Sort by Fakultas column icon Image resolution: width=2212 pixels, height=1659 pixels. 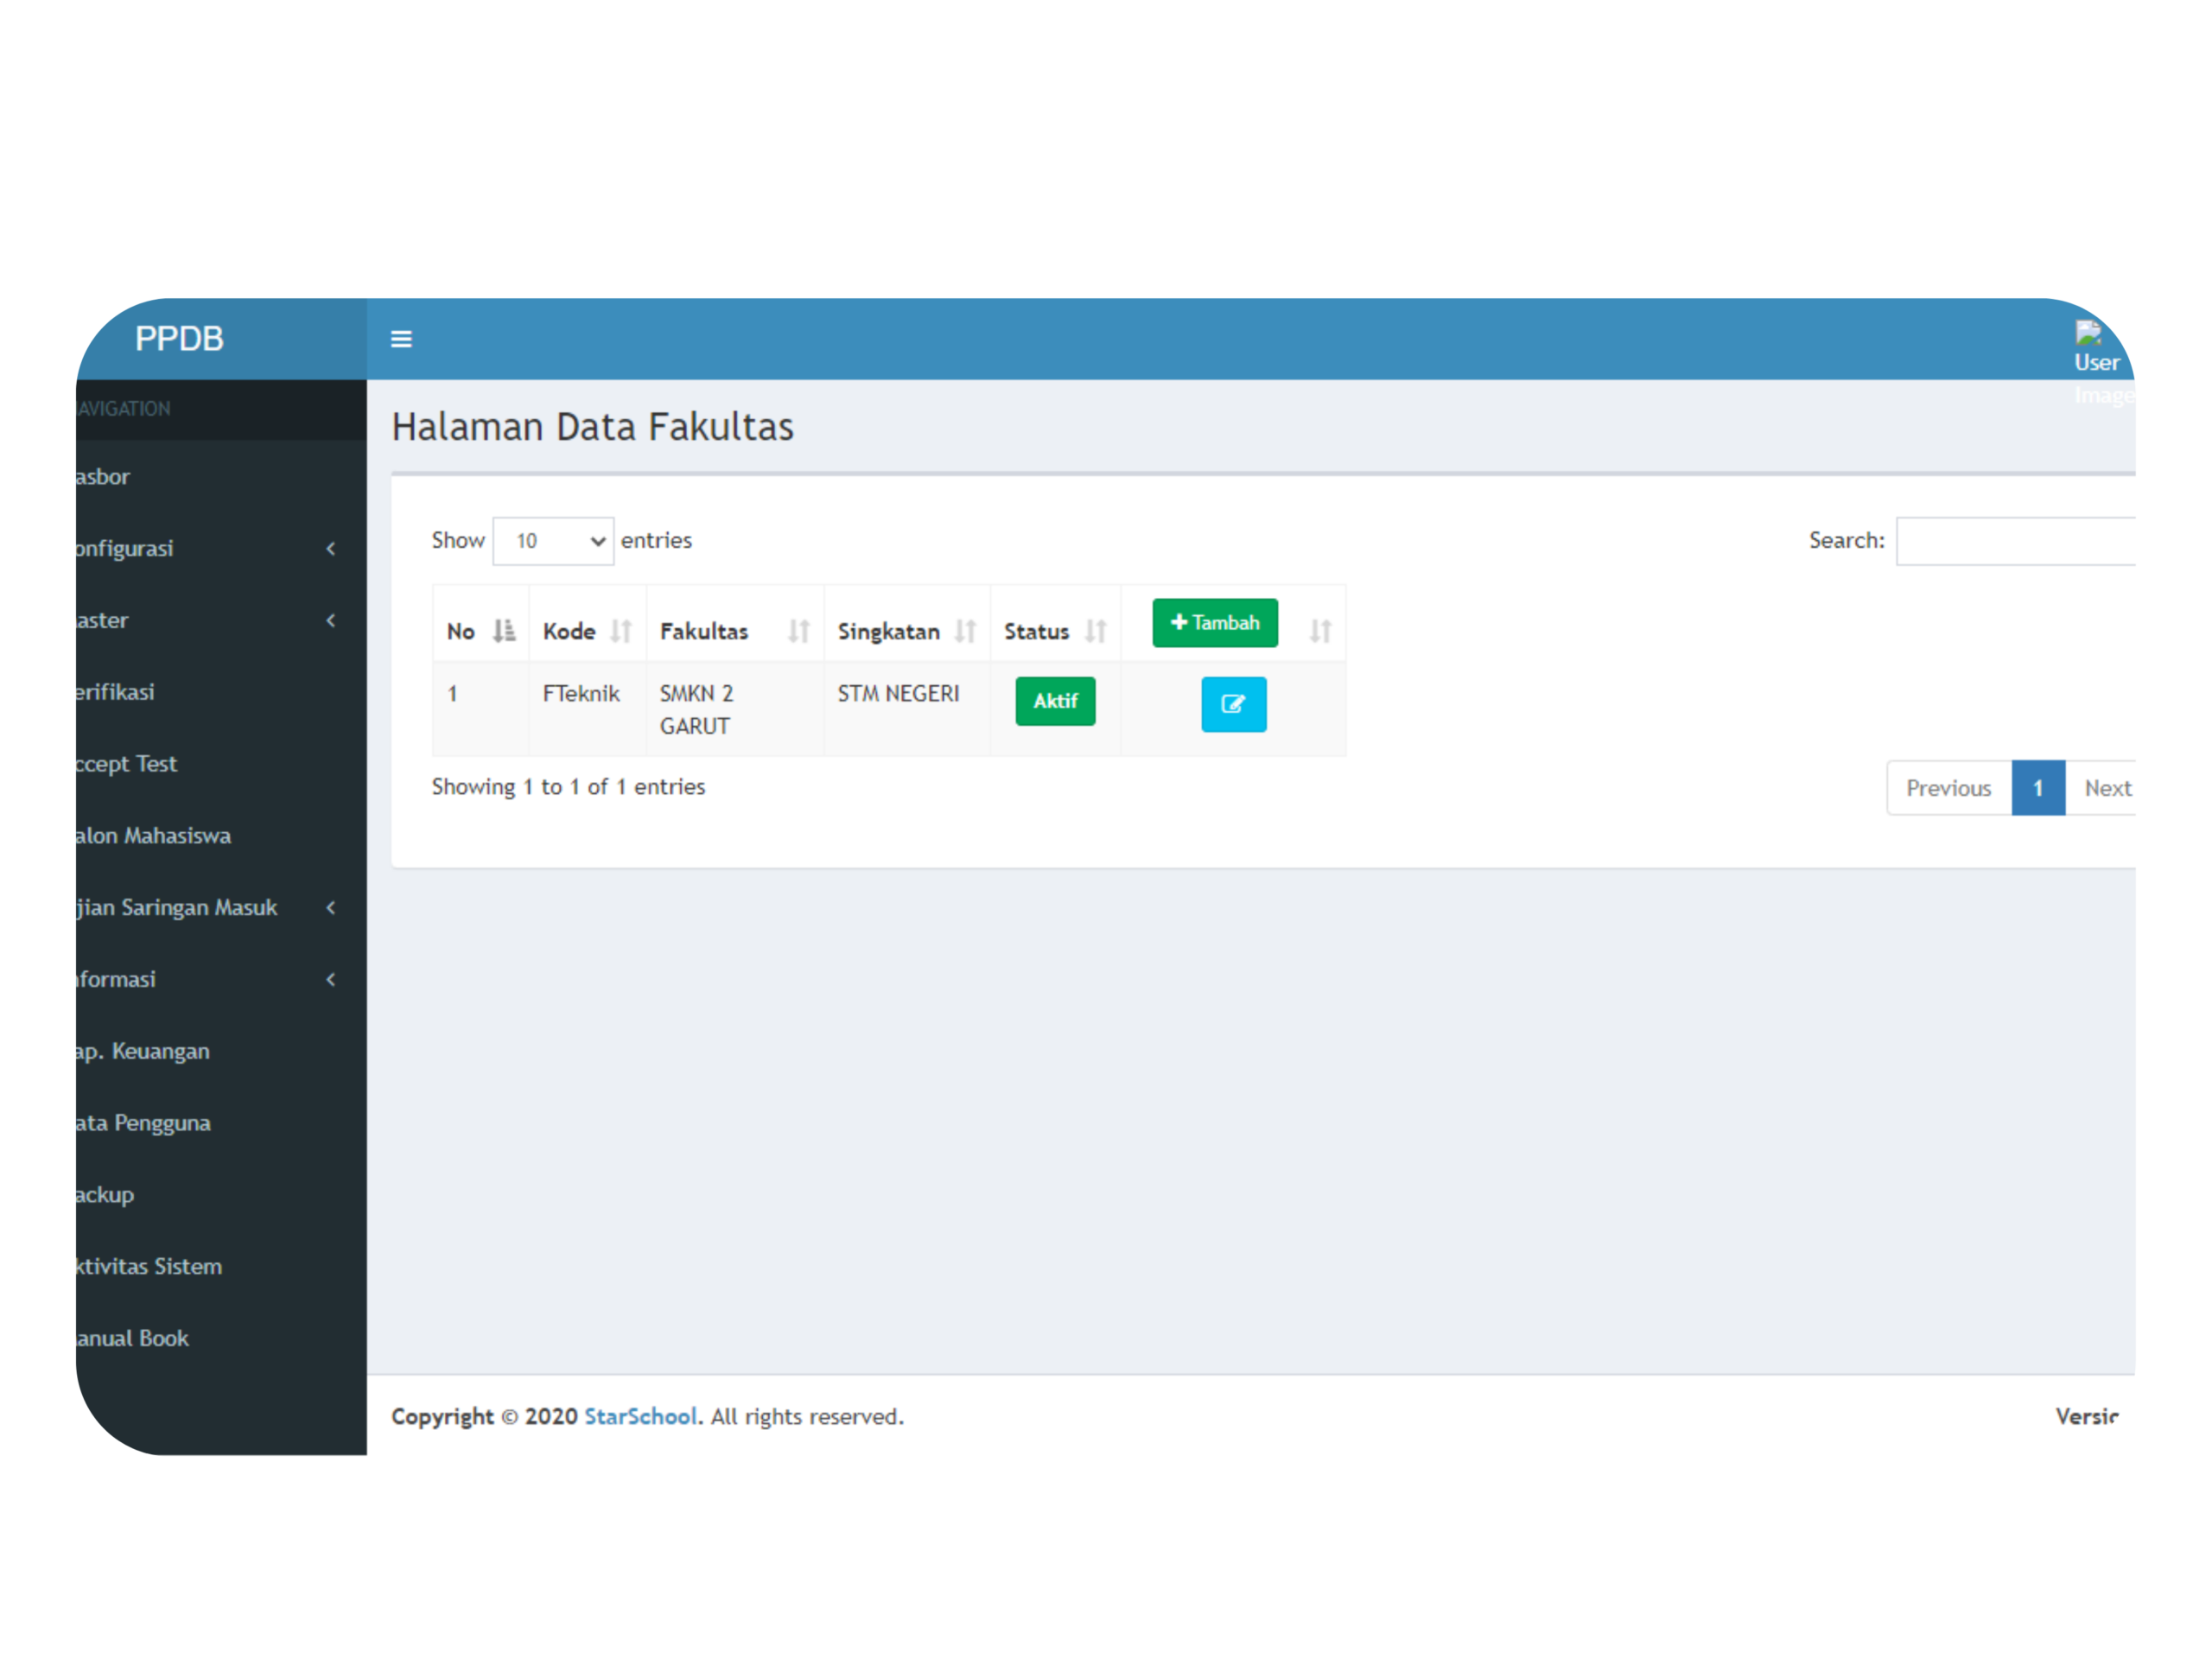tap(798, 631)
